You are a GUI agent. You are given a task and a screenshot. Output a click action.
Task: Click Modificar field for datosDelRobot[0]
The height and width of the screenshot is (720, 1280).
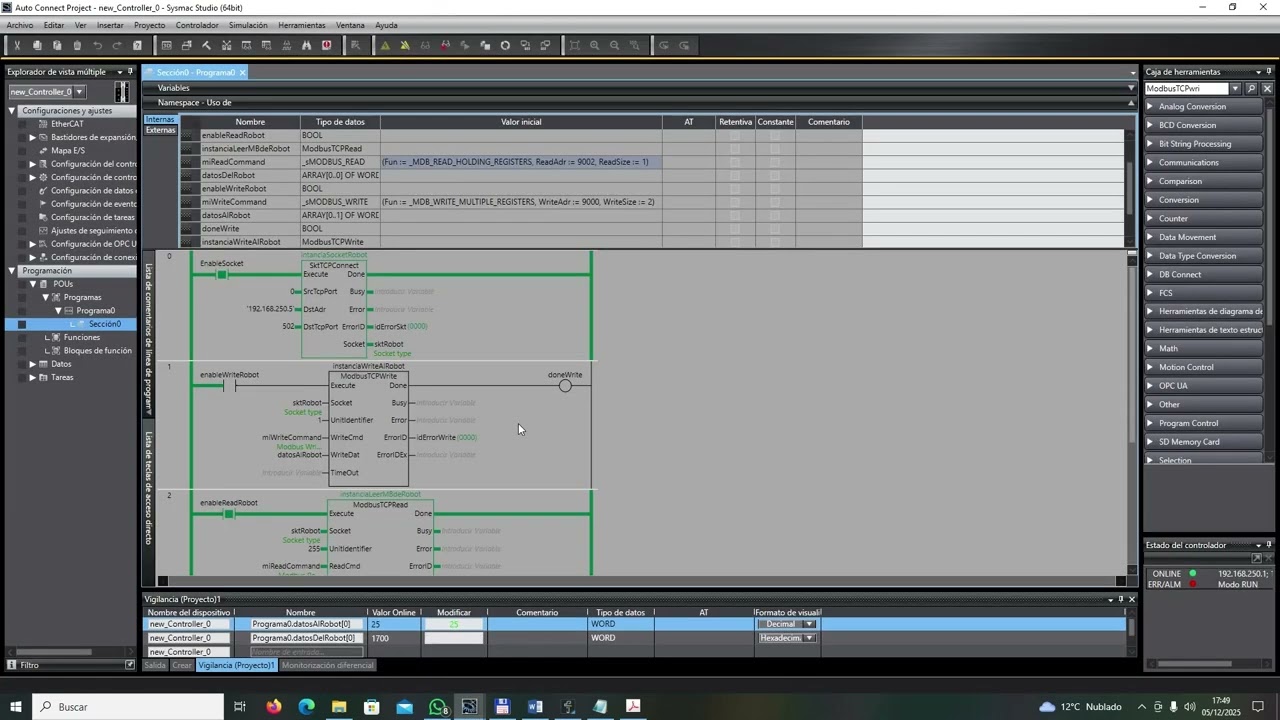453,638
